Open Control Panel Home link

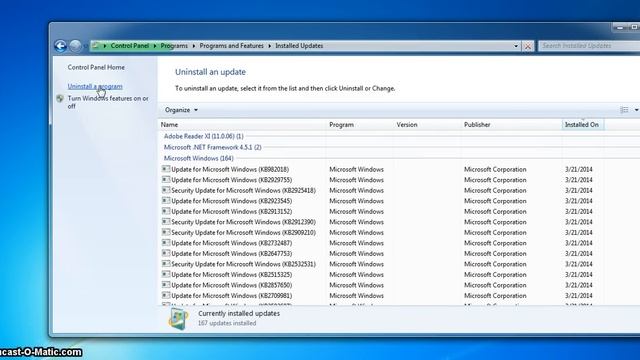point(96,67)
